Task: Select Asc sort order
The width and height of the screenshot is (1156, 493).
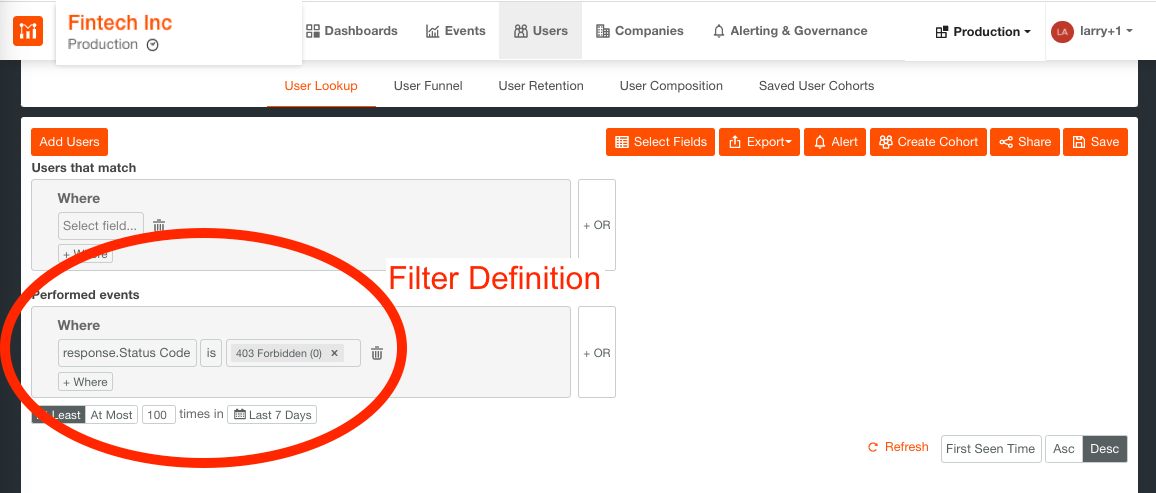Action: tap(1064, 449)
